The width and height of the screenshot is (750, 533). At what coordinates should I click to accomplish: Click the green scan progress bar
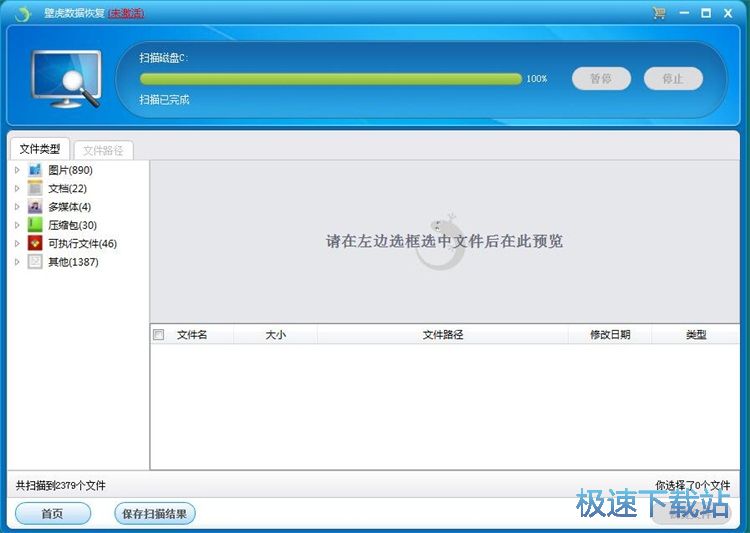331,79
